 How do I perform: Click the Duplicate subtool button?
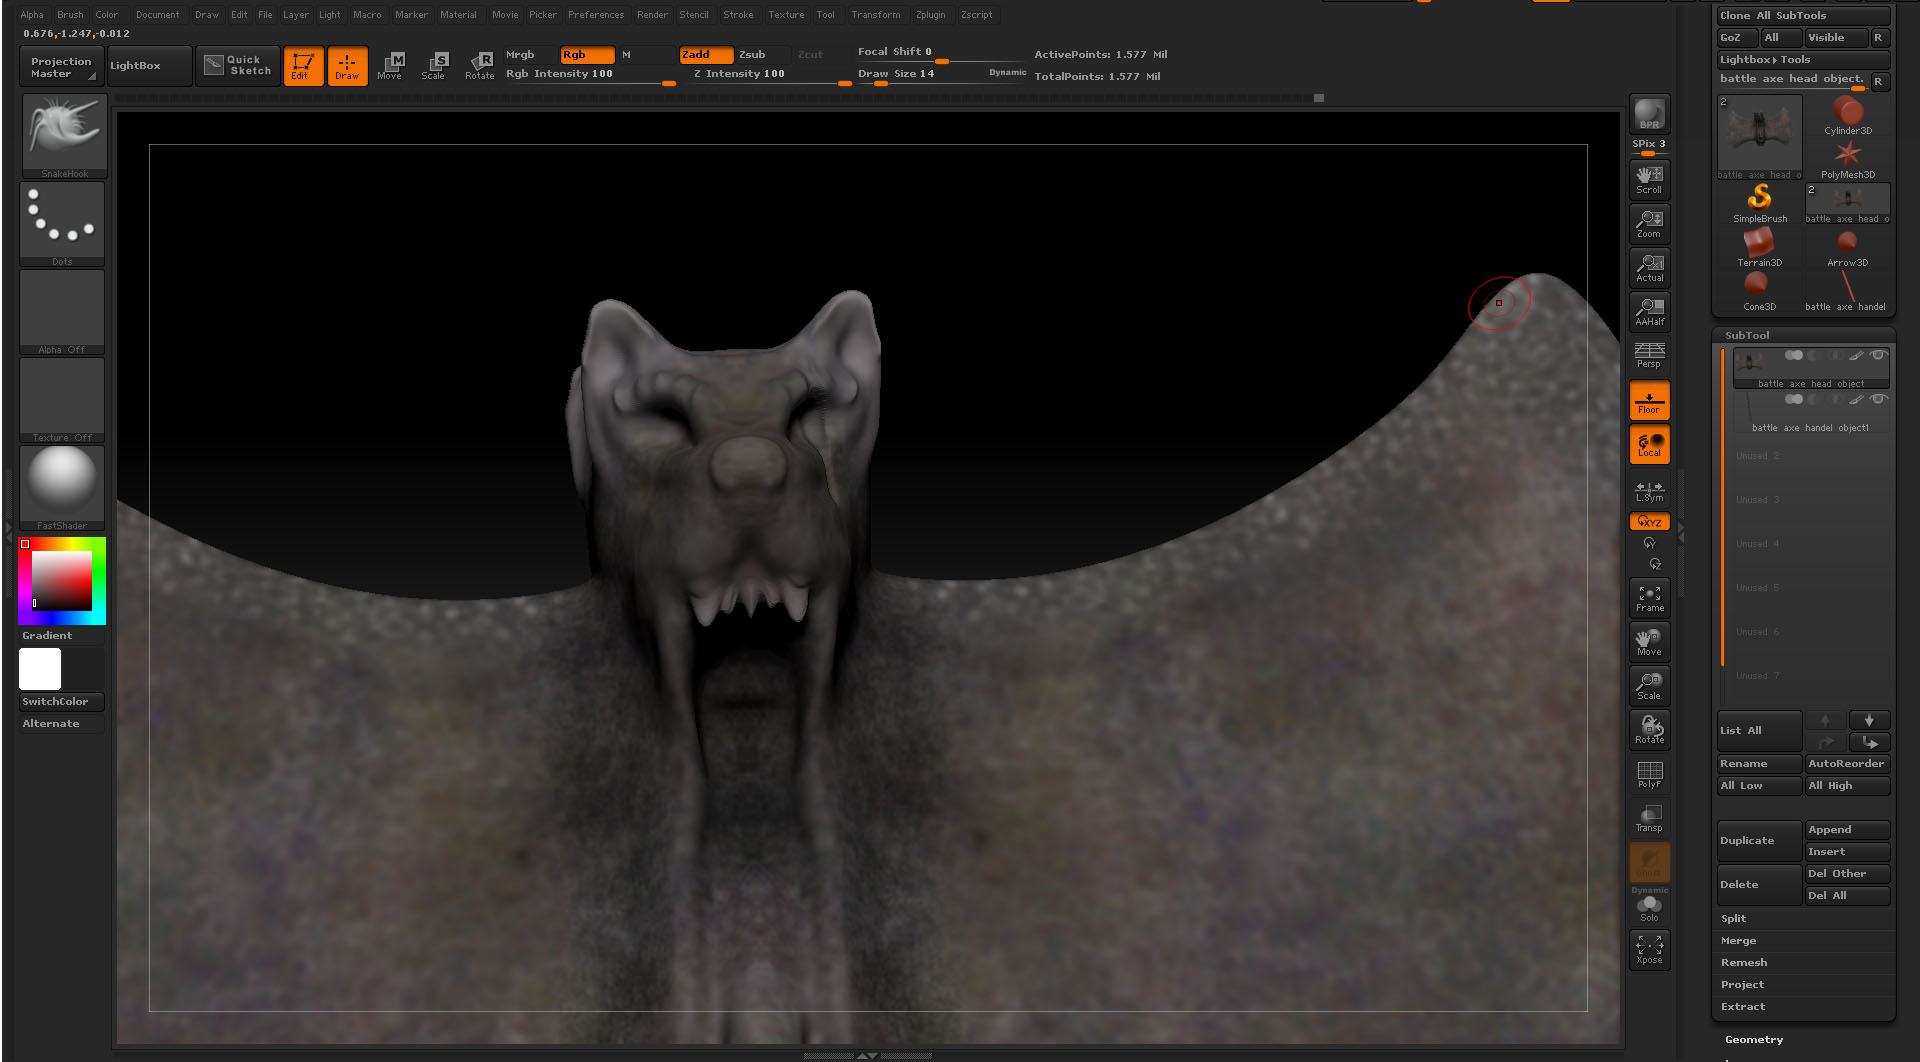pyautogui.click(x=1759, y=841)
